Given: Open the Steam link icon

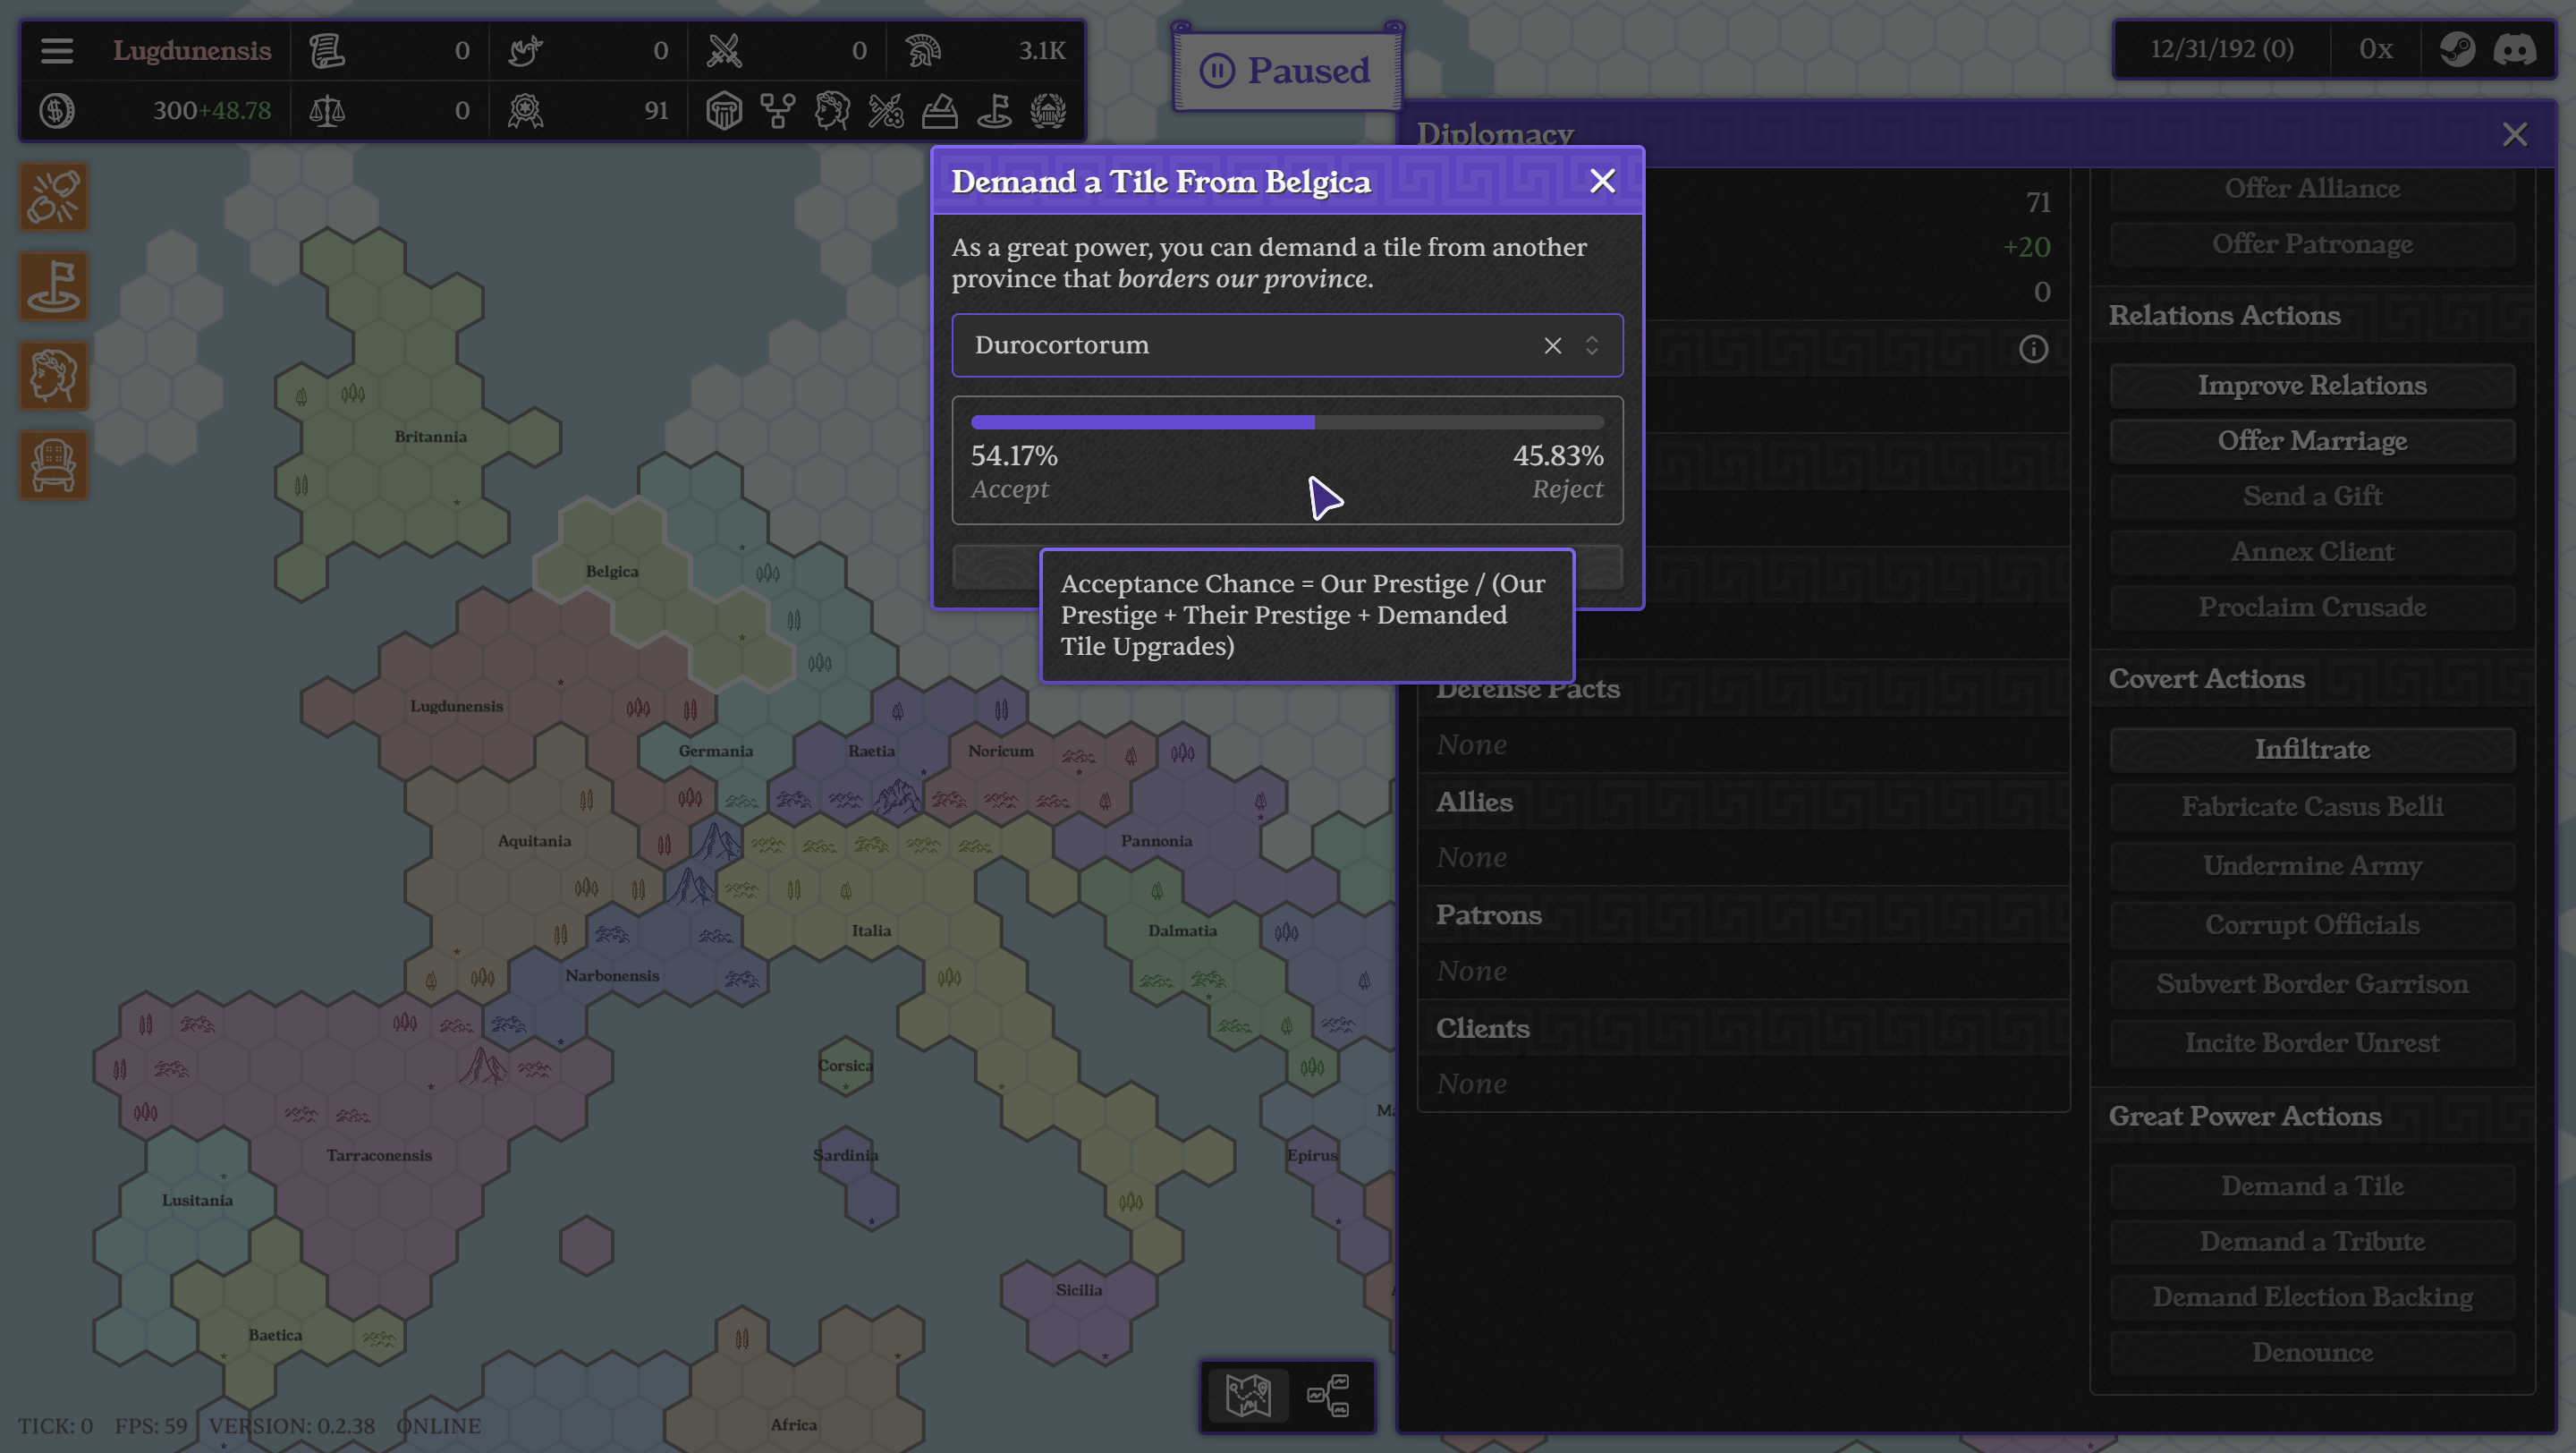Looking at the screenshot, I should click(x=2457, y=49).
